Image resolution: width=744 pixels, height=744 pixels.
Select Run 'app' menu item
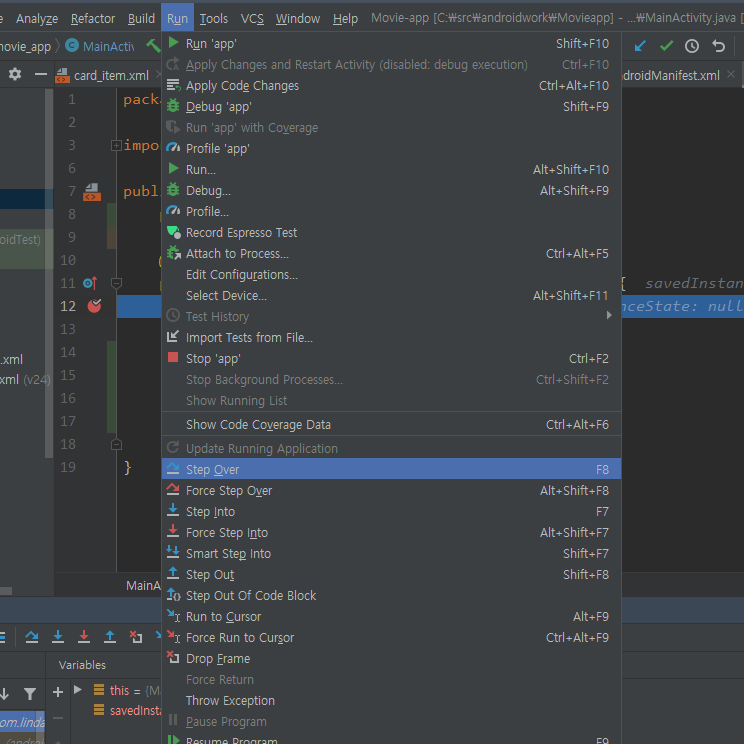(x=391, y=44)
